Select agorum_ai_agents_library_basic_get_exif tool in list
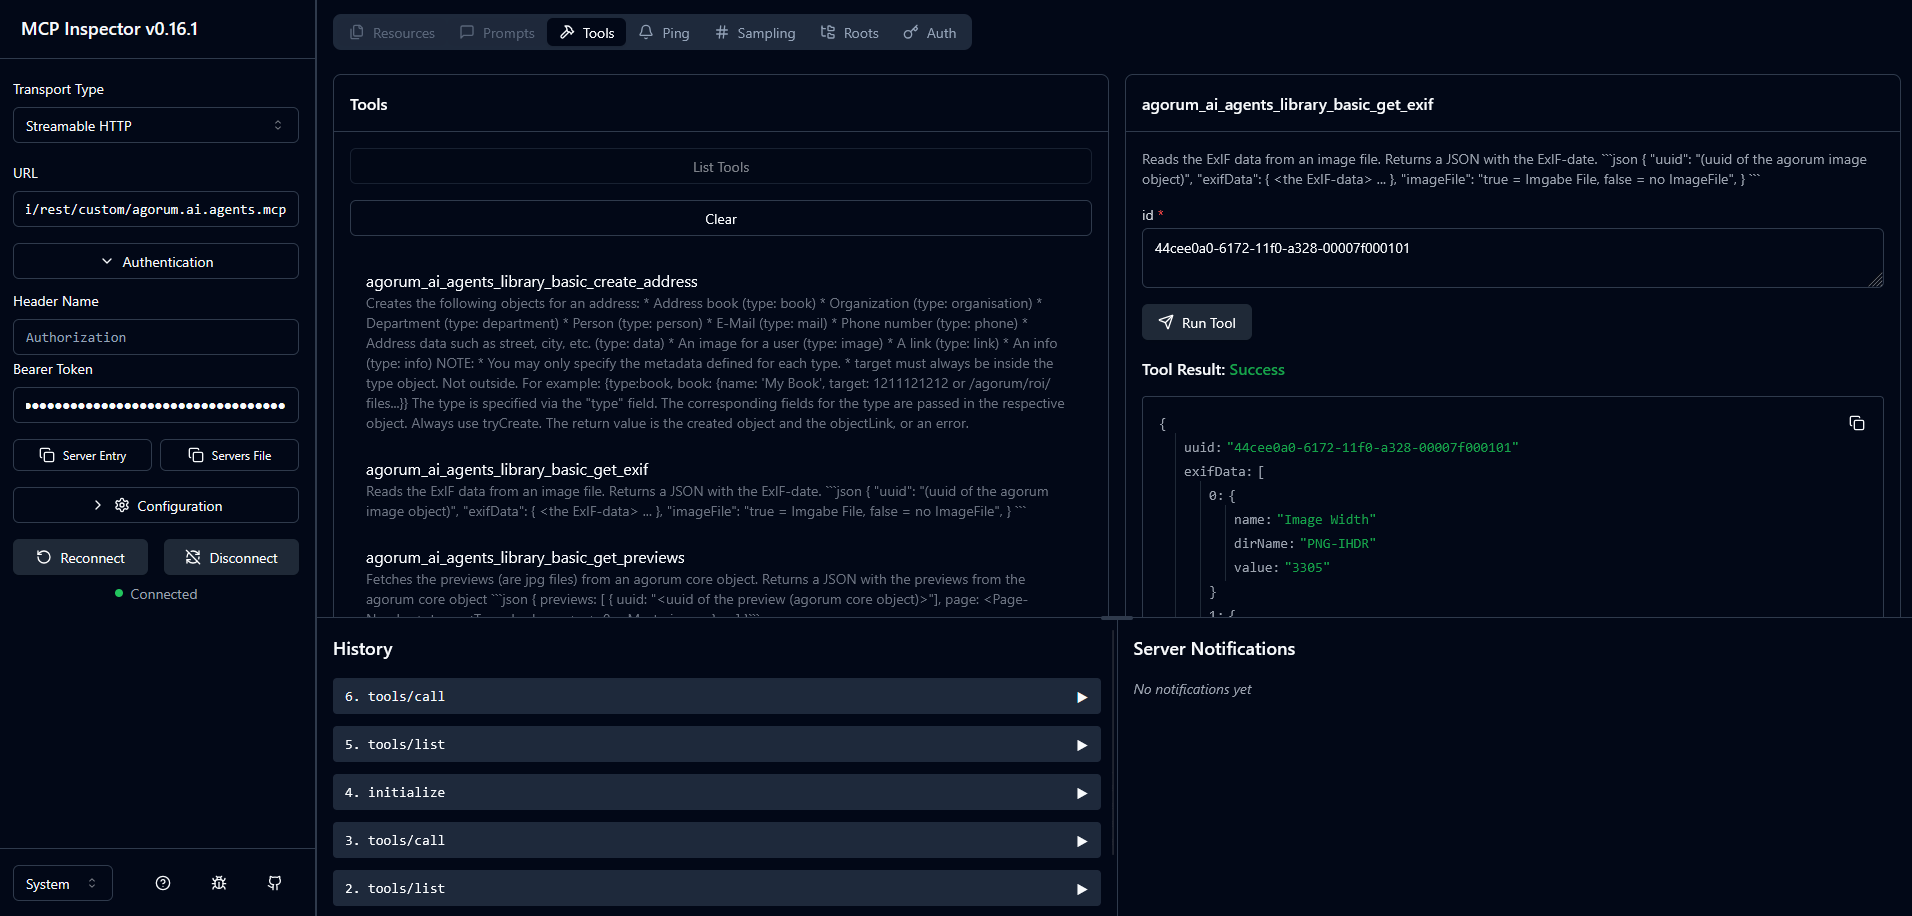 (720, 490)
